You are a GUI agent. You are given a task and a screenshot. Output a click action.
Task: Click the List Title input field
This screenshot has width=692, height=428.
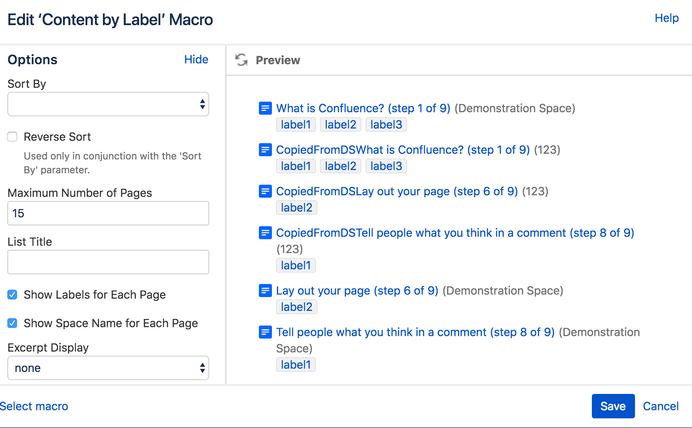108,262
